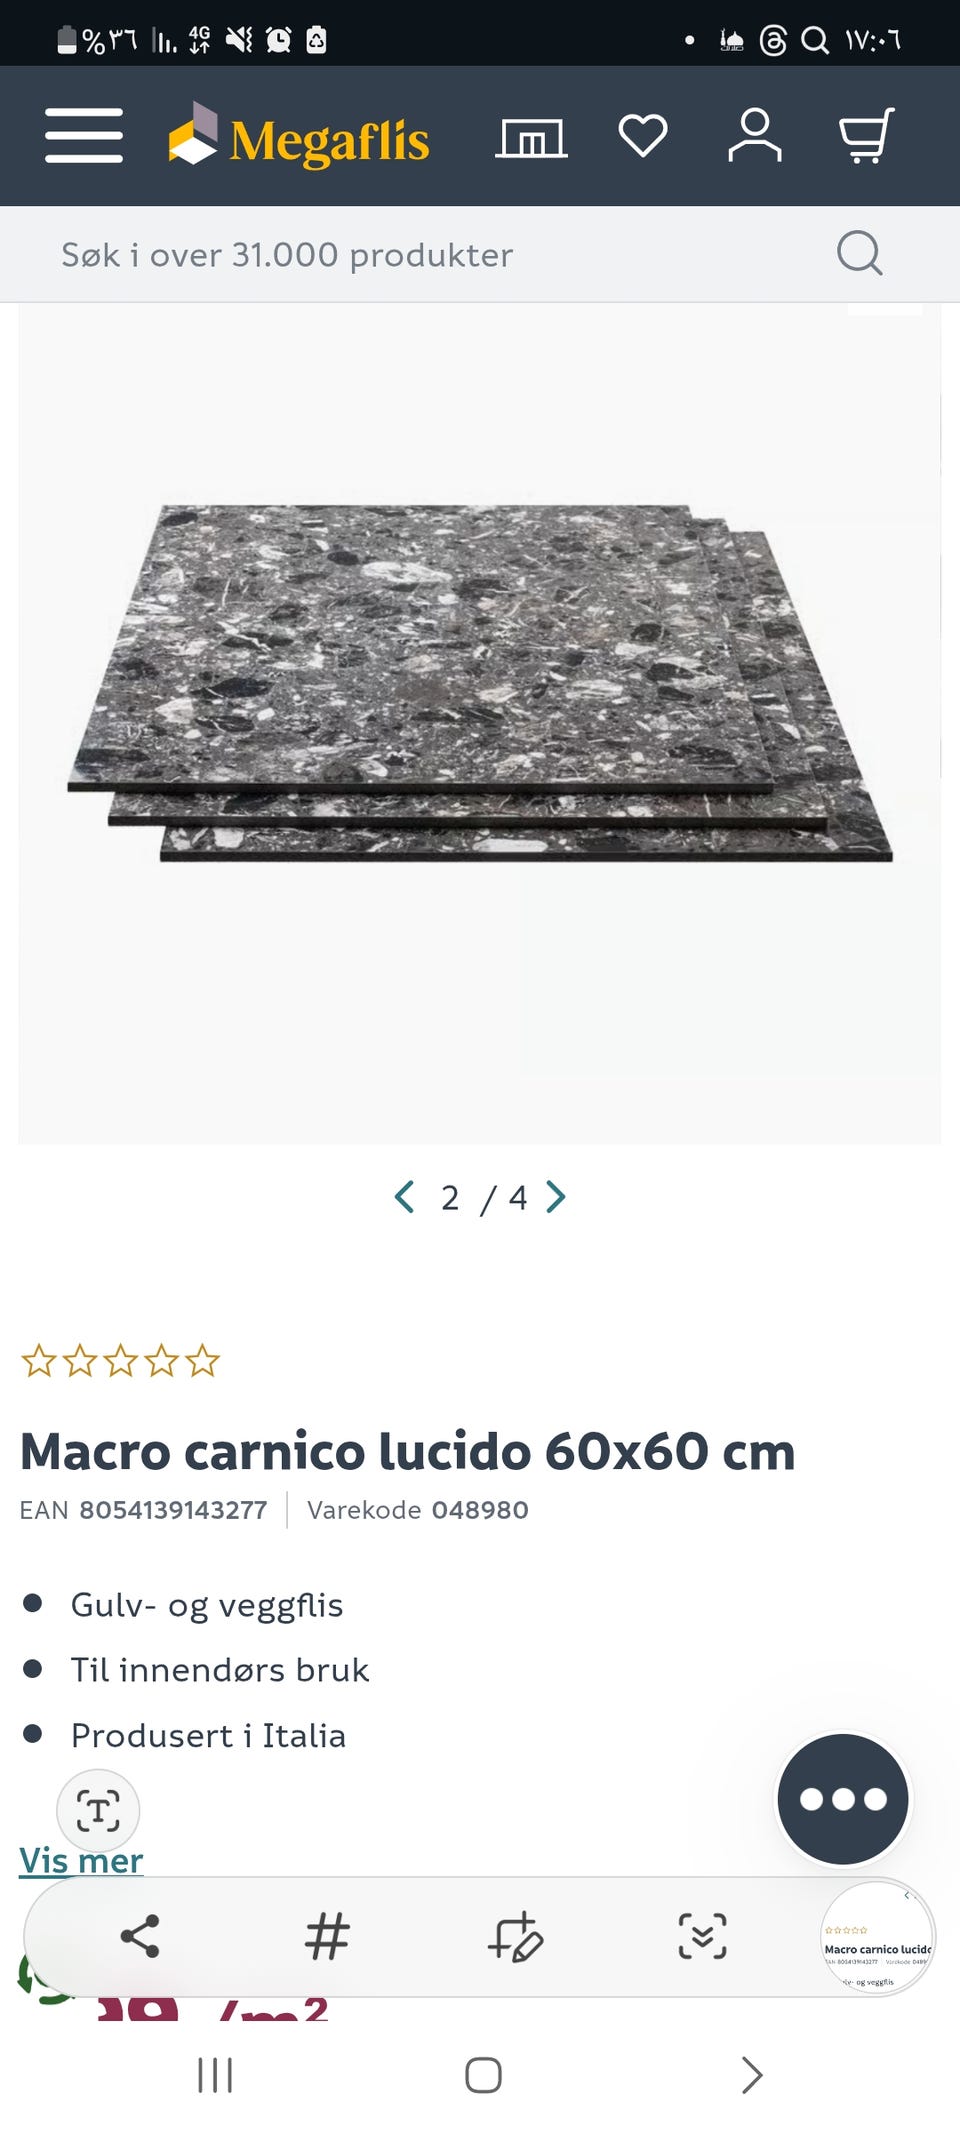Open the screenshot preview thumbnail
This screenshot has width=960, height=2133.
[x=877, y=1938]
